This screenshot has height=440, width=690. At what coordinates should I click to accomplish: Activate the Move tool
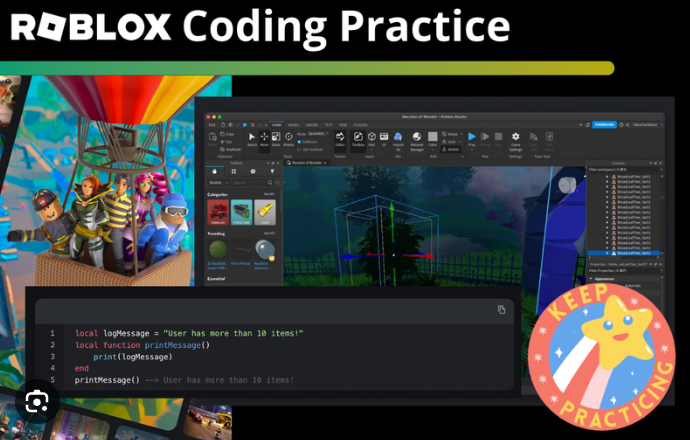264,139
